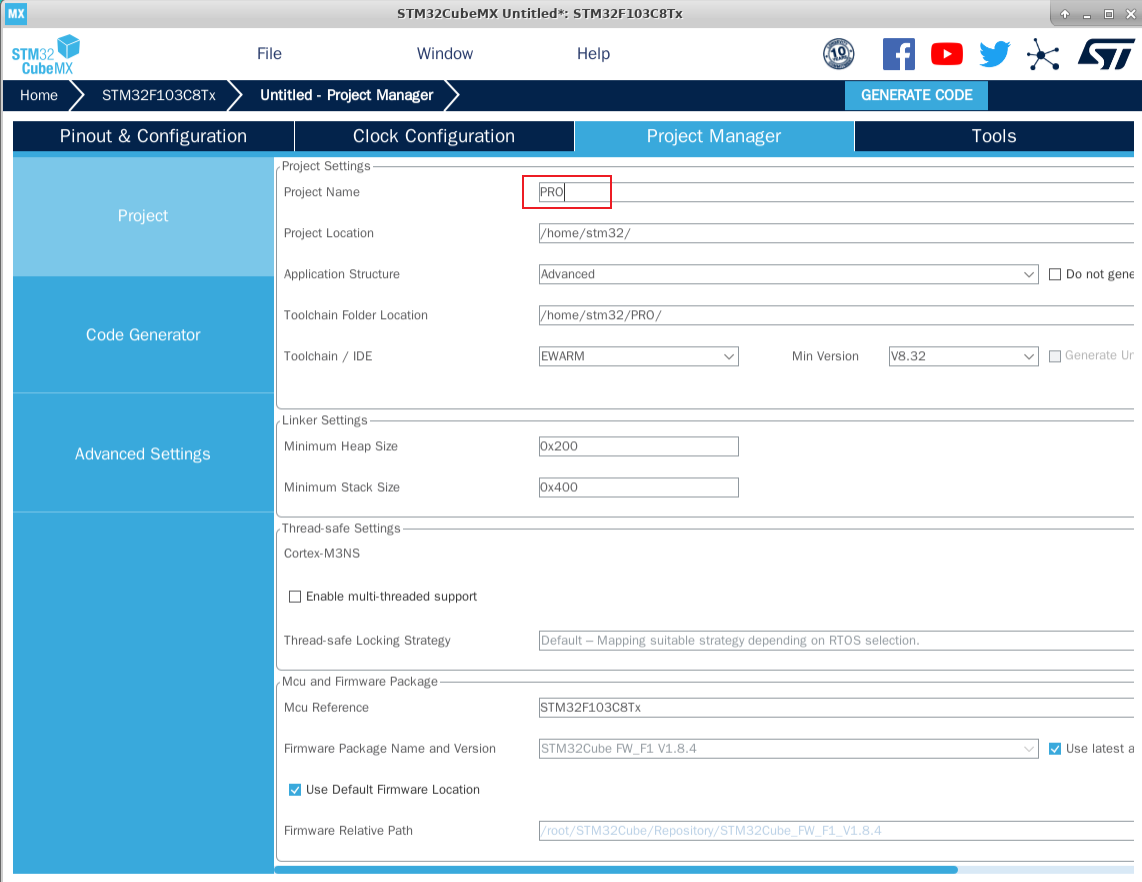This screenshot has height=882, width=1142.
Task: Click the 'Minimum Heap Size' label
Action: point(341,446)
